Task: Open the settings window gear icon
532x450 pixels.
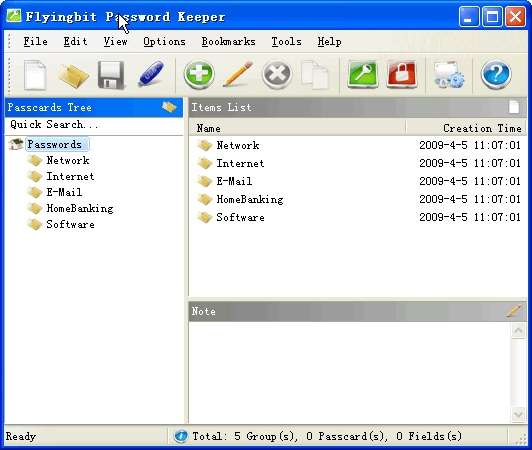Action: 449,75
